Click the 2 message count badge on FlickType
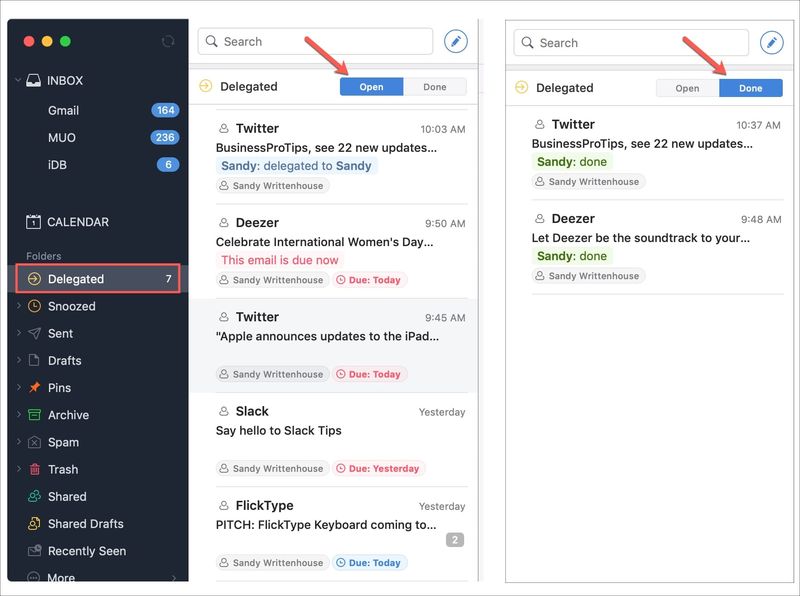 [x=455, y=539]
